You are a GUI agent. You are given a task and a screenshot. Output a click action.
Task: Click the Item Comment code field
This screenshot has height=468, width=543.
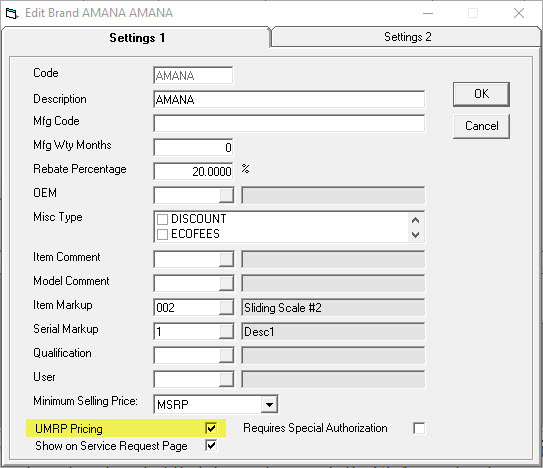(x=186, y=259)
